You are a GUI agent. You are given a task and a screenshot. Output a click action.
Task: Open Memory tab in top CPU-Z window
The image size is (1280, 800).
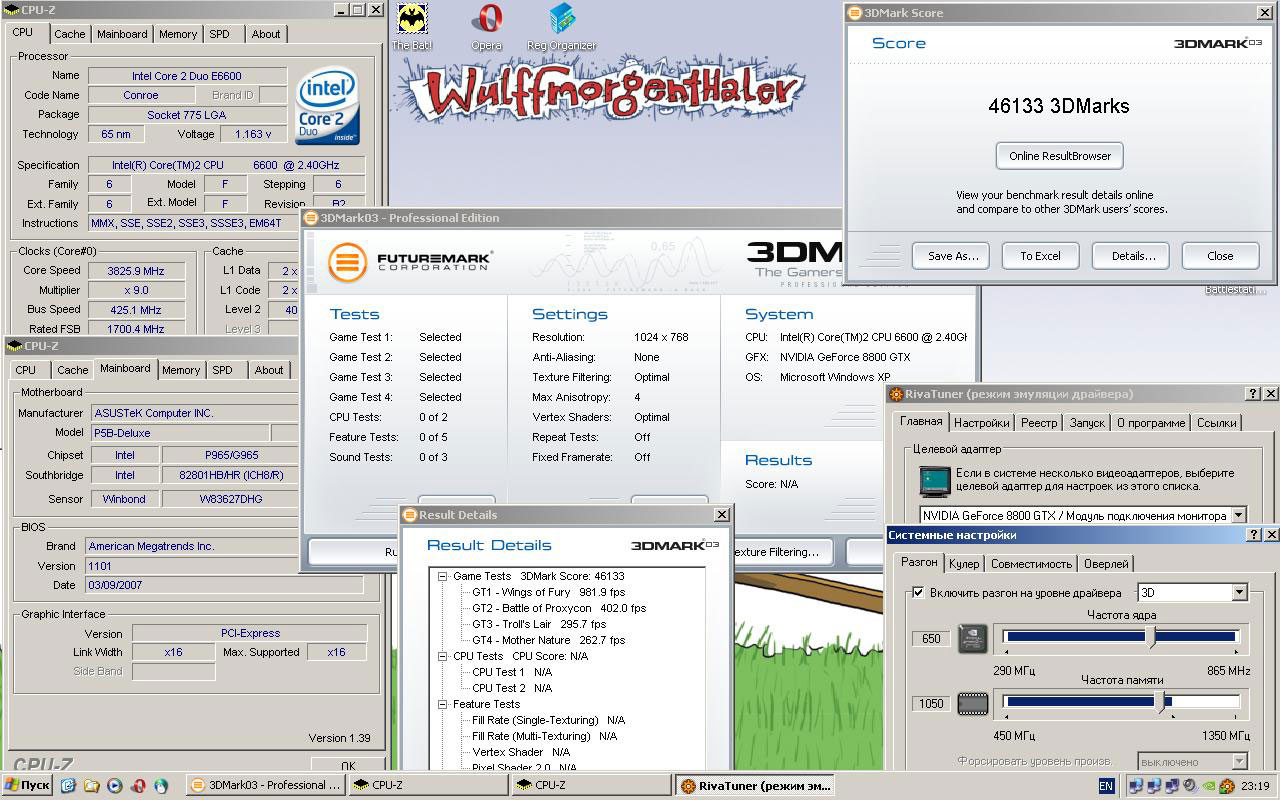178,34
